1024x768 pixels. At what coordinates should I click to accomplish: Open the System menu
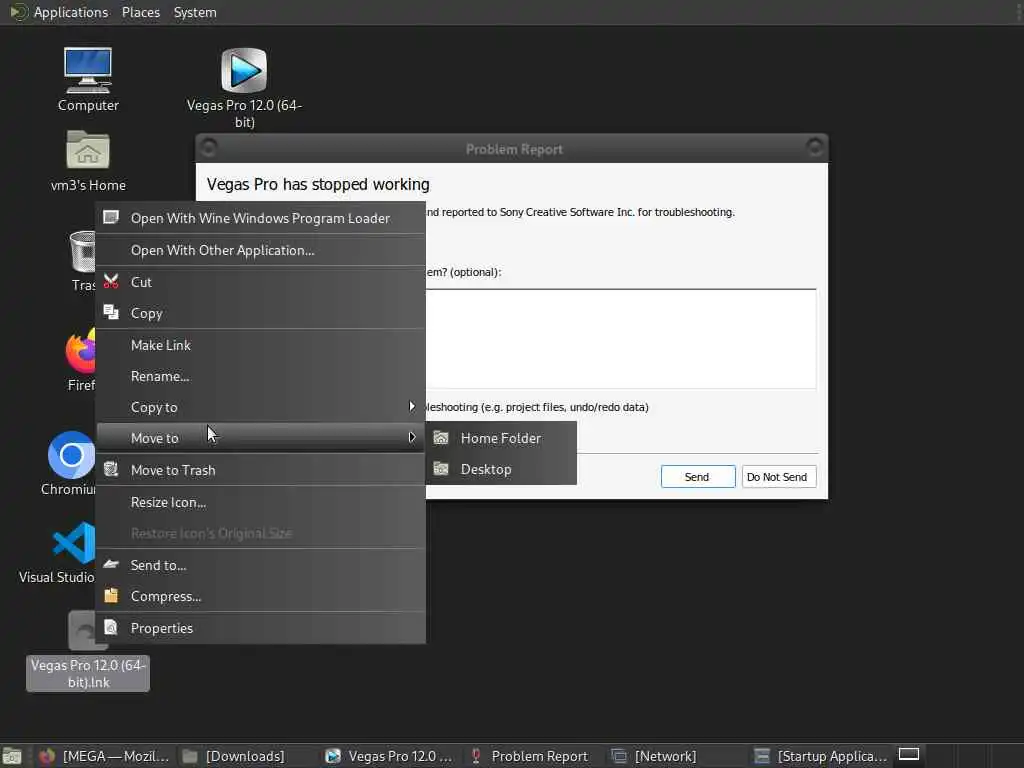tap(195, 12)
